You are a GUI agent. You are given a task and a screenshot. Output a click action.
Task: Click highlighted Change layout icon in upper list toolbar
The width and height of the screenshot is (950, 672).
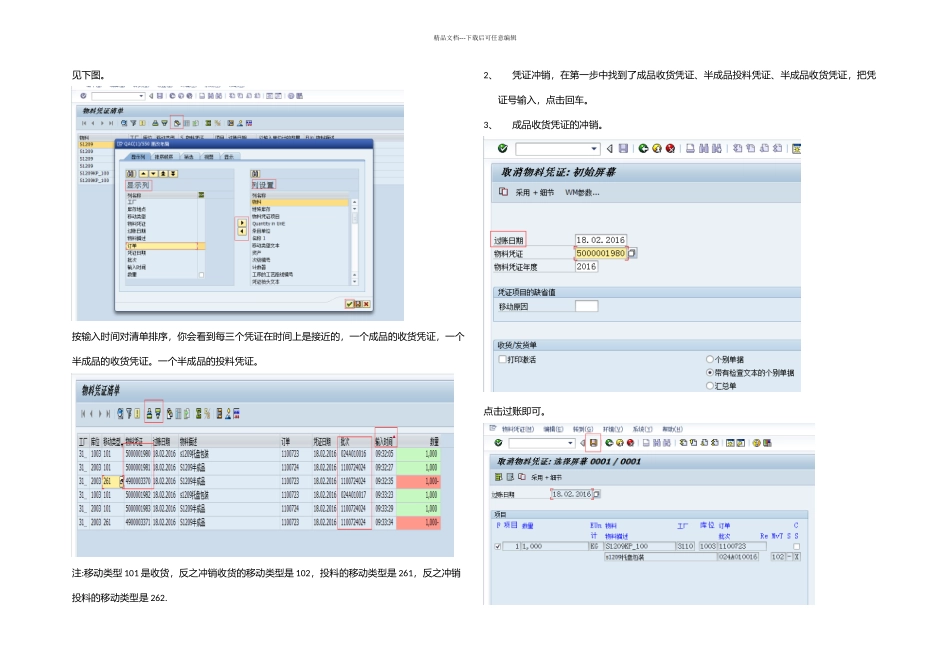tap(177, 123)
